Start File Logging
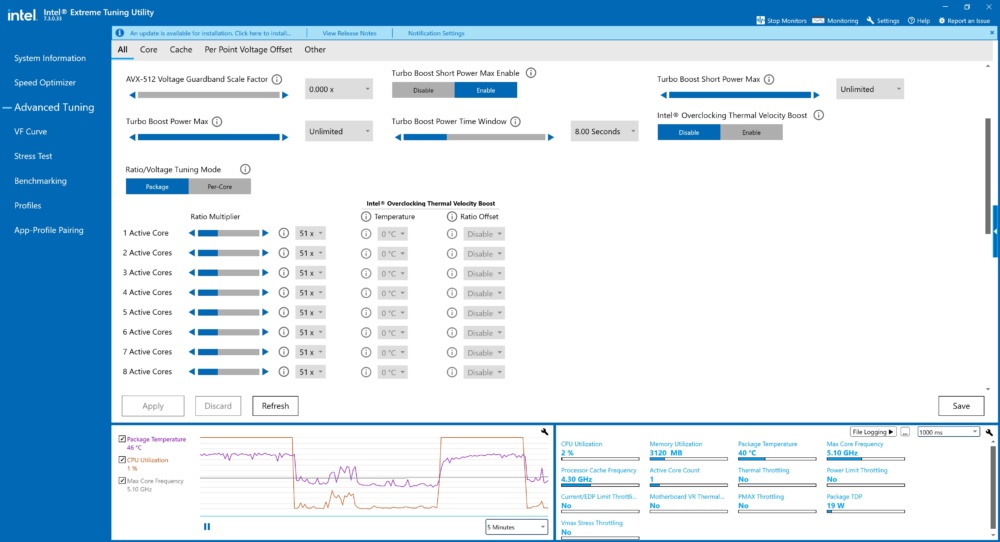 pyautogui.click(x=873, y=432)
